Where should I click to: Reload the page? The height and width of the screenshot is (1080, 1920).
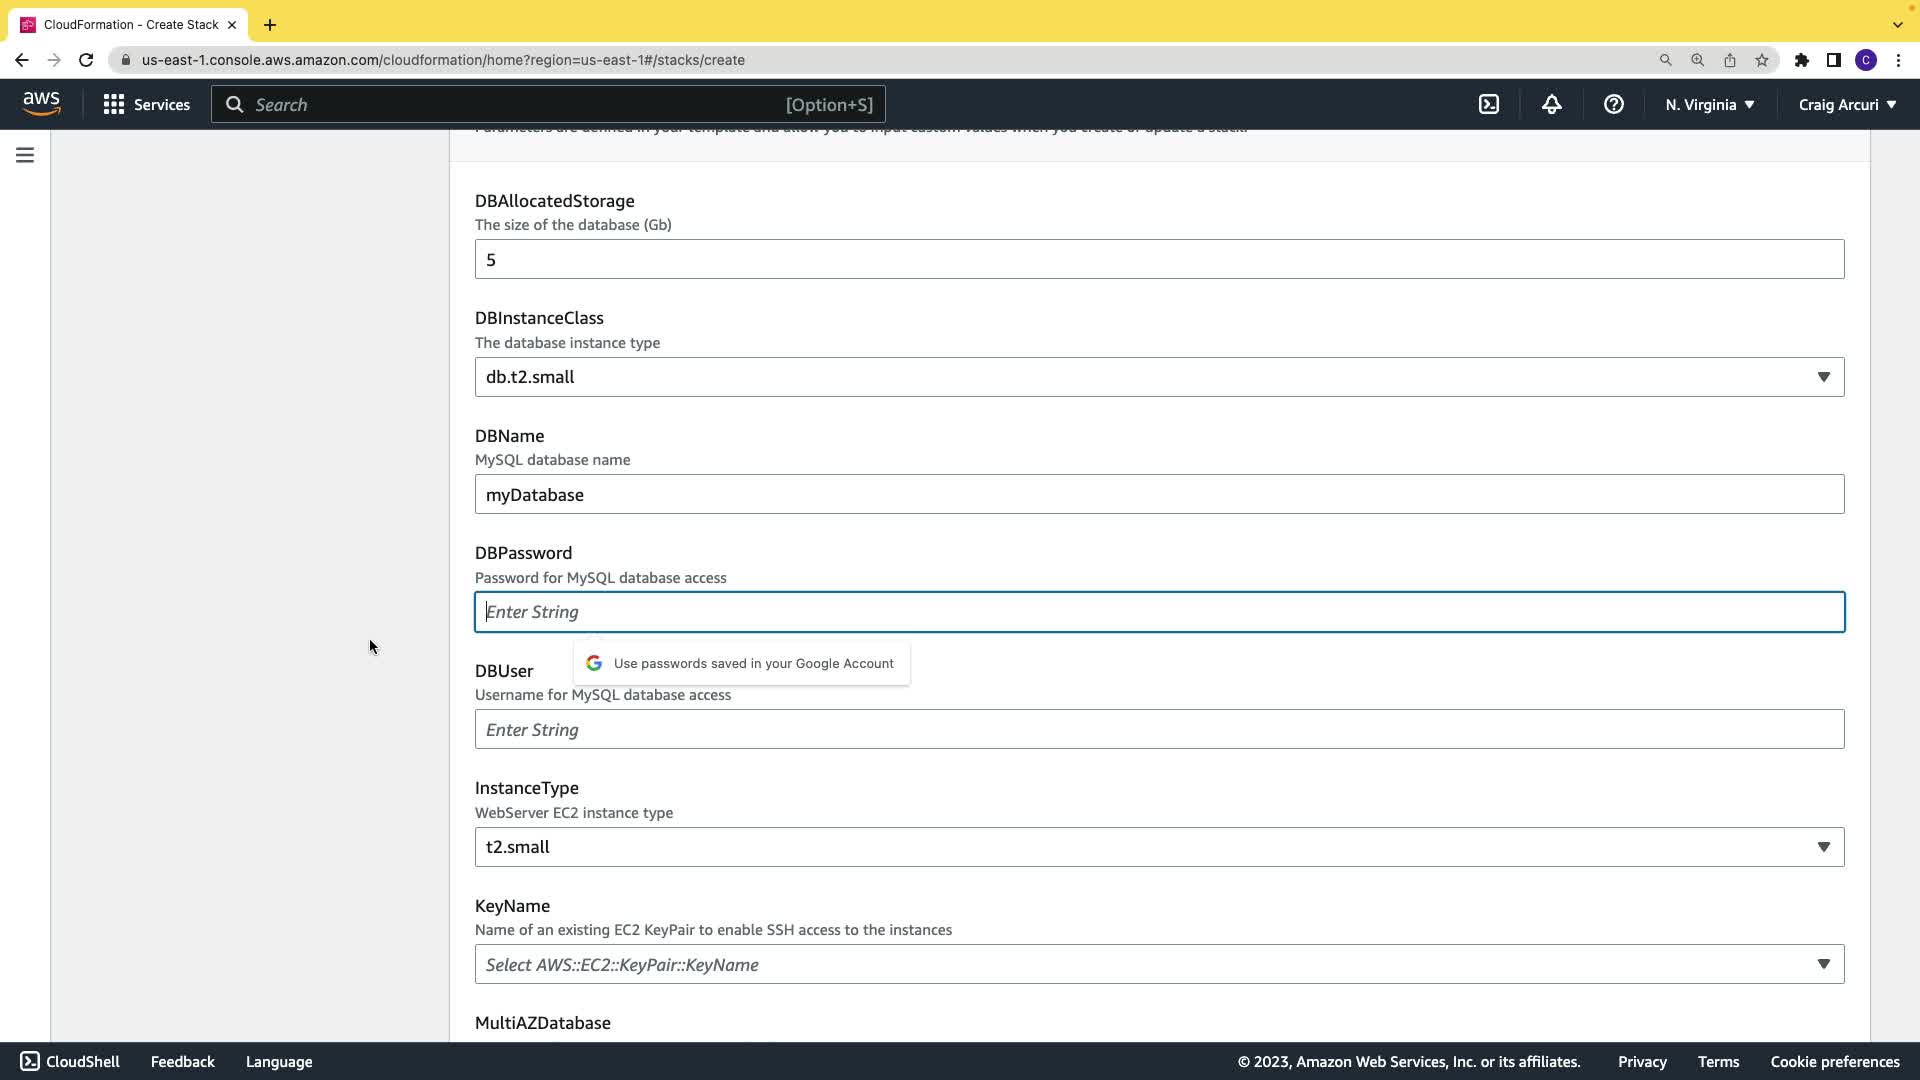tap(86, 60)
